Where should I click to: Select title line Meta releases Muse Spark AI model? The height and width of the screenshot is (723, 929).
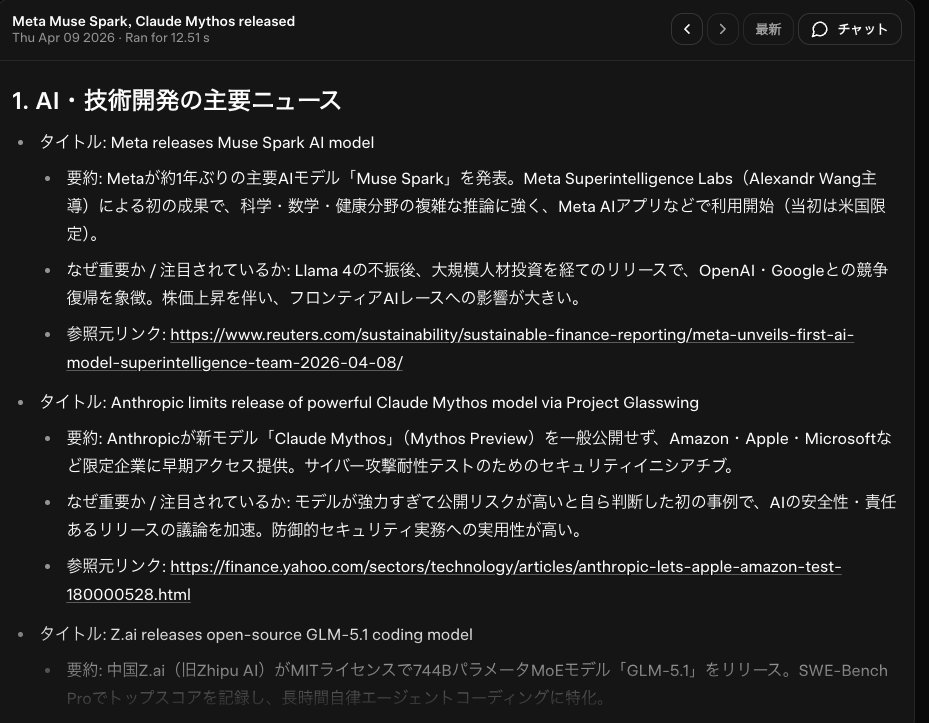(x=207, y=142)
